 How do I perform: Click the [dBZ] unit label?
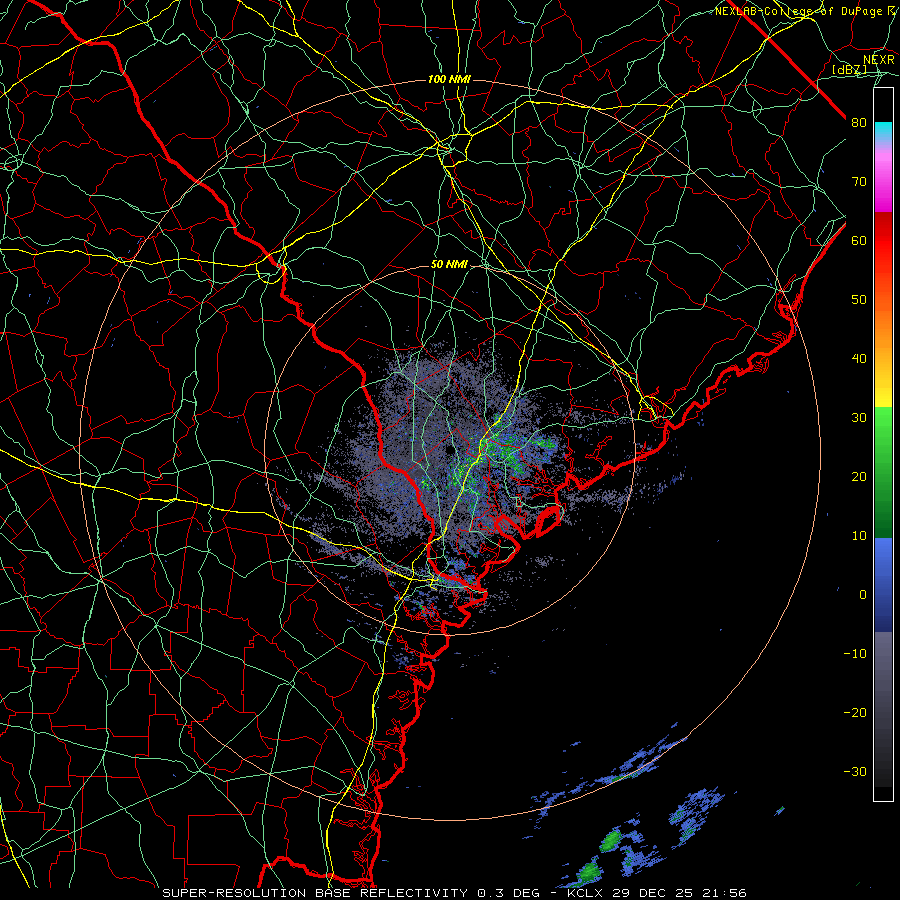[849, 70]
